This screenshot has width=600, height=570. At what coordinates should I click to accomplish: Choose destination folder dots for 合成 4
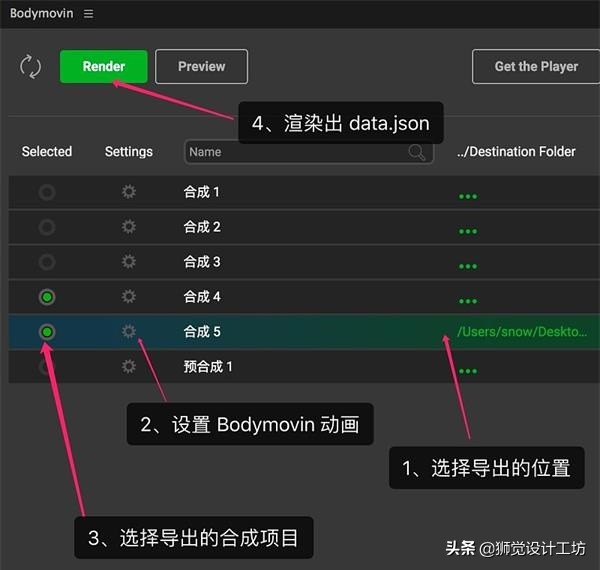(468, 301)
